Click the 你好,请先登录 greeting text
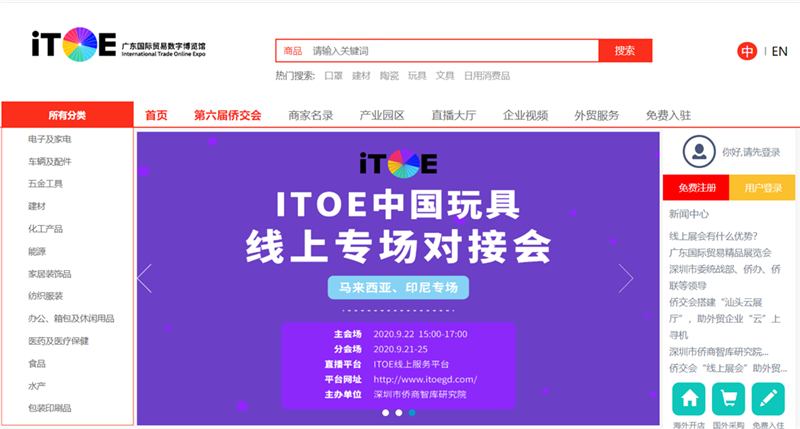This screenshot has height=429, width=800. click(751, 152)
